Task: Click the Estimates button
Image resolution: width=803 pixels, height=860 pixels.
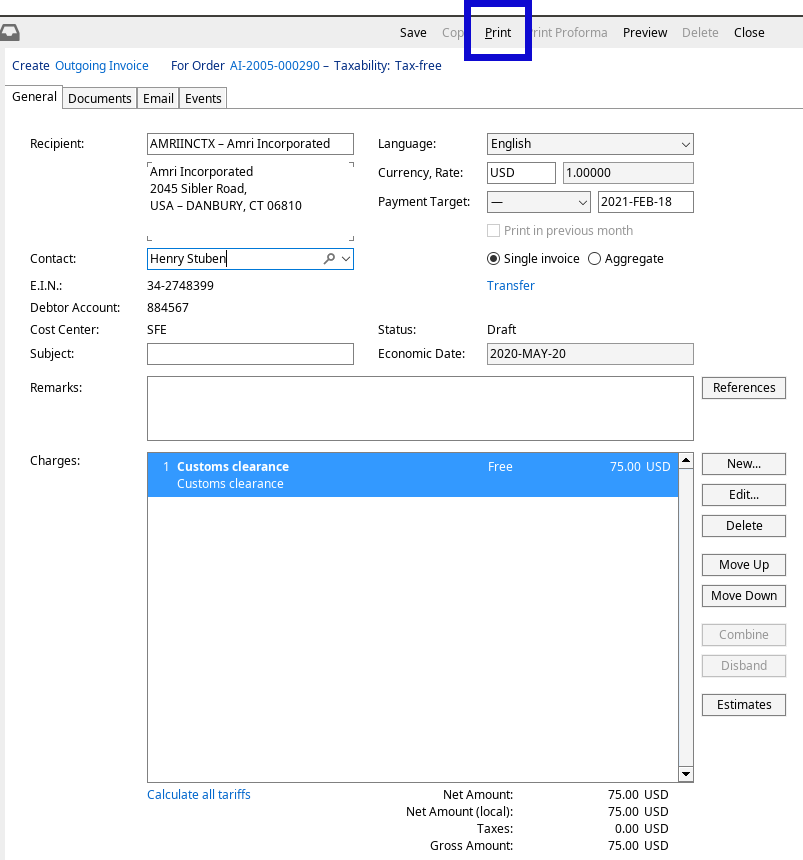Action: click(743, 704)
